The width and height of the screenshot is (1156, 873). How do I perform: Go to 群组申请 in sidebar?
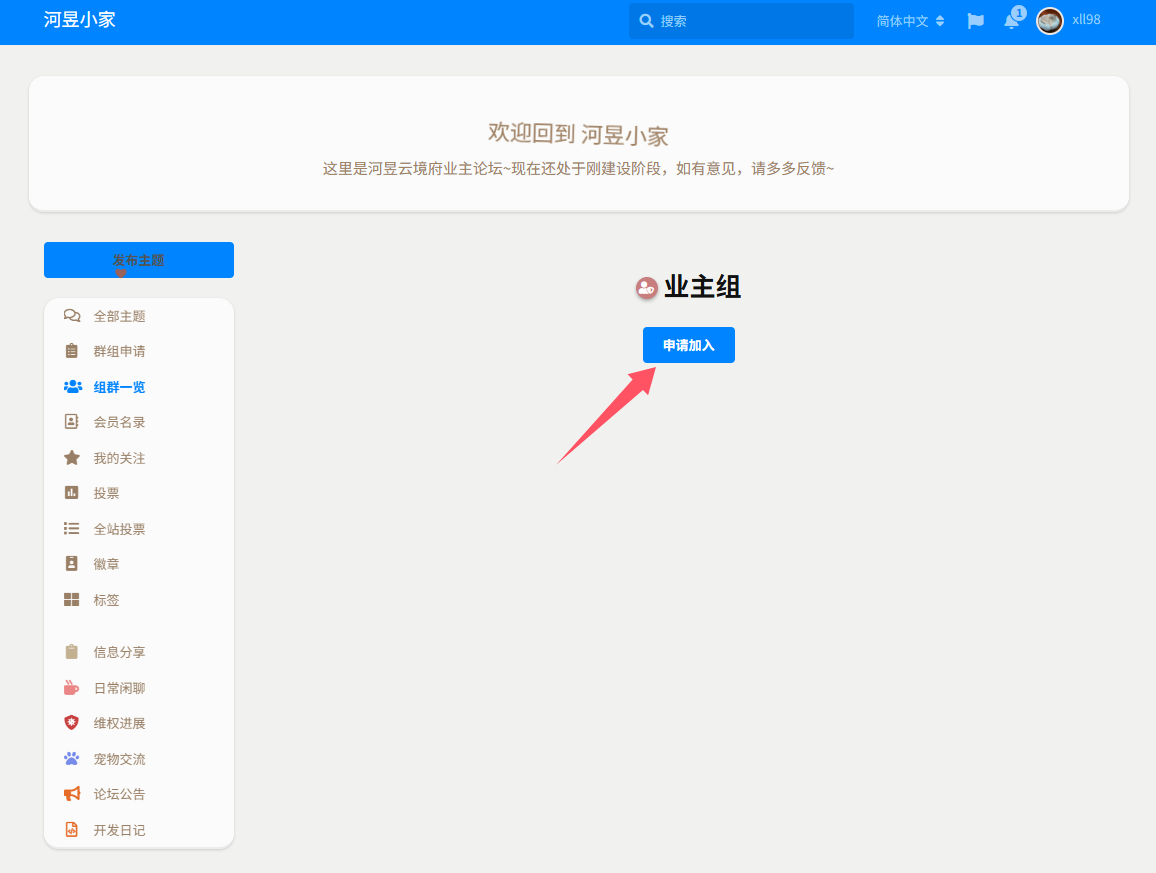pyautogui.click(x=119, y=351)
